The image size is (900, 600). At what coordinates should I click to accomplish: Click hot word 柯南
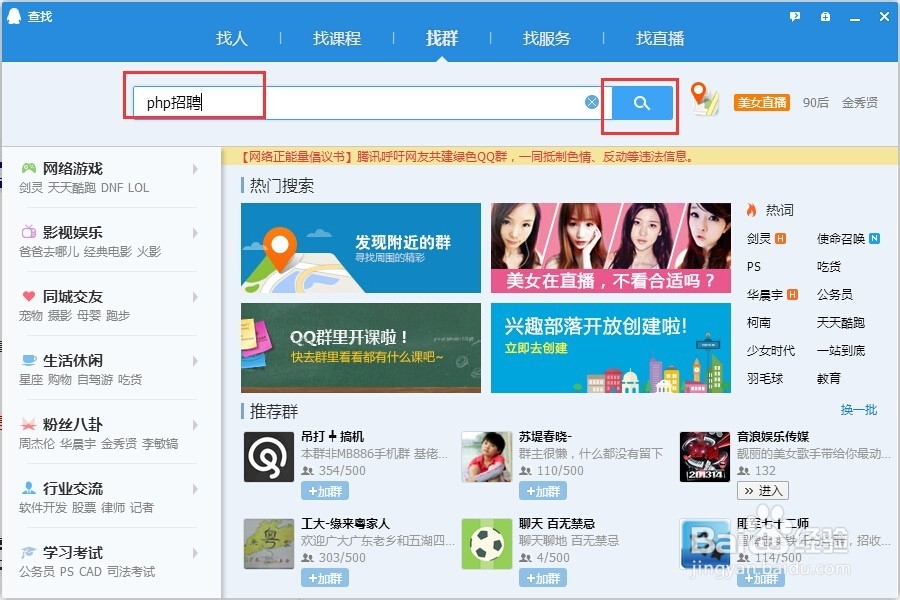click(x=759, y=323)
